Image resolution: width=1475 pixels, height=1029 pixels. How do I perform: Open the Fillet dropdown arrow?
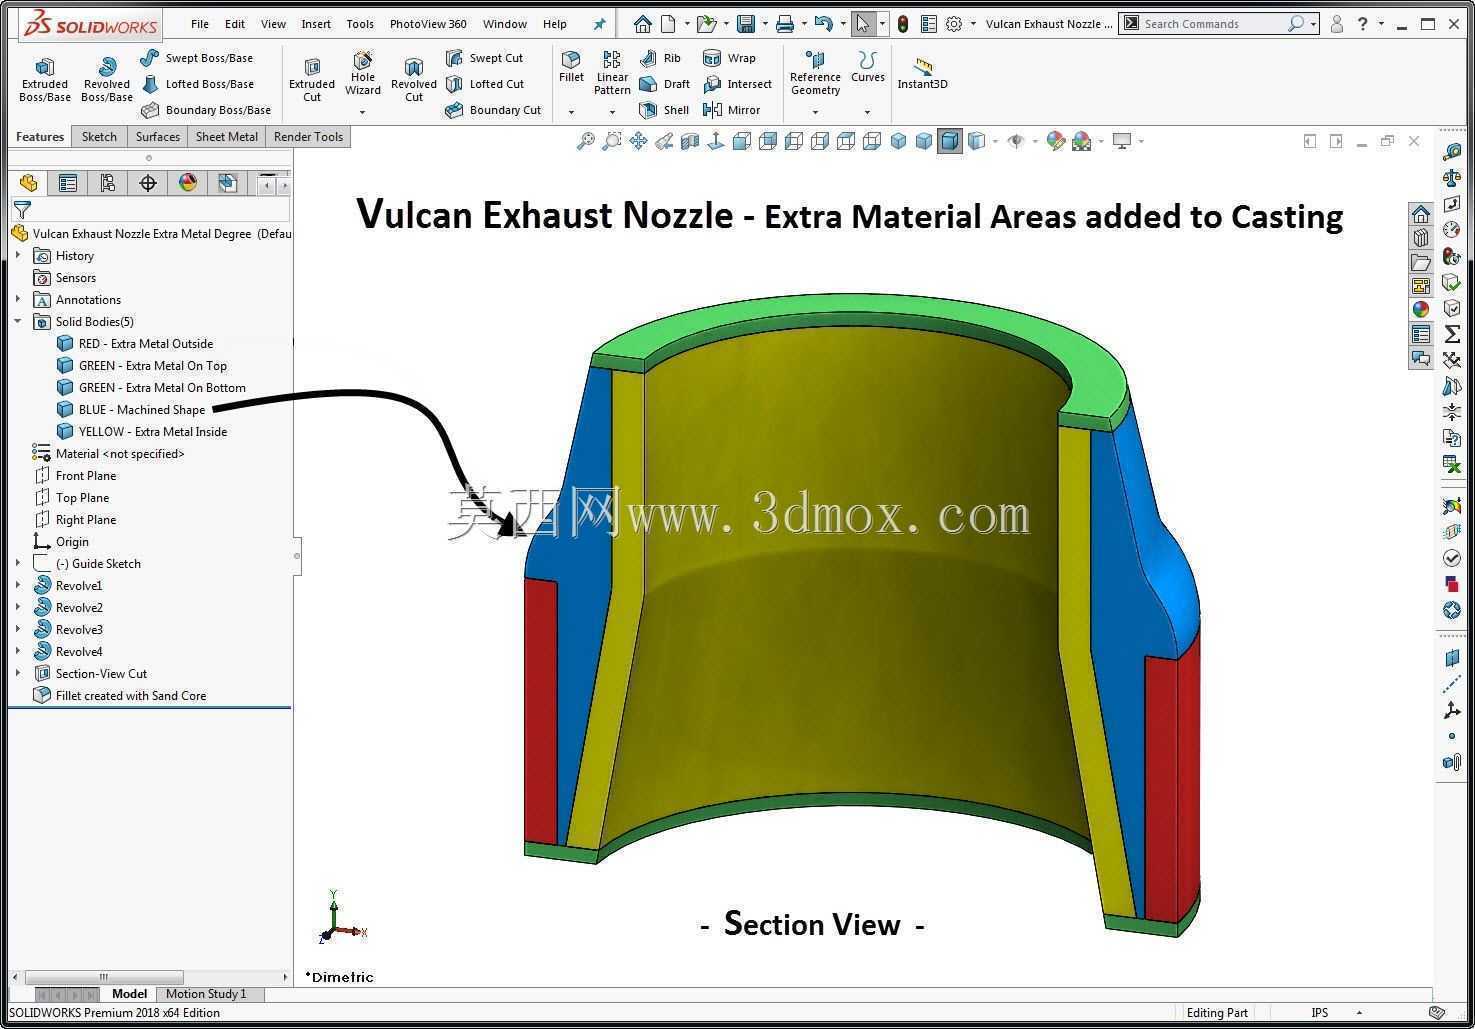click(571, 112)
